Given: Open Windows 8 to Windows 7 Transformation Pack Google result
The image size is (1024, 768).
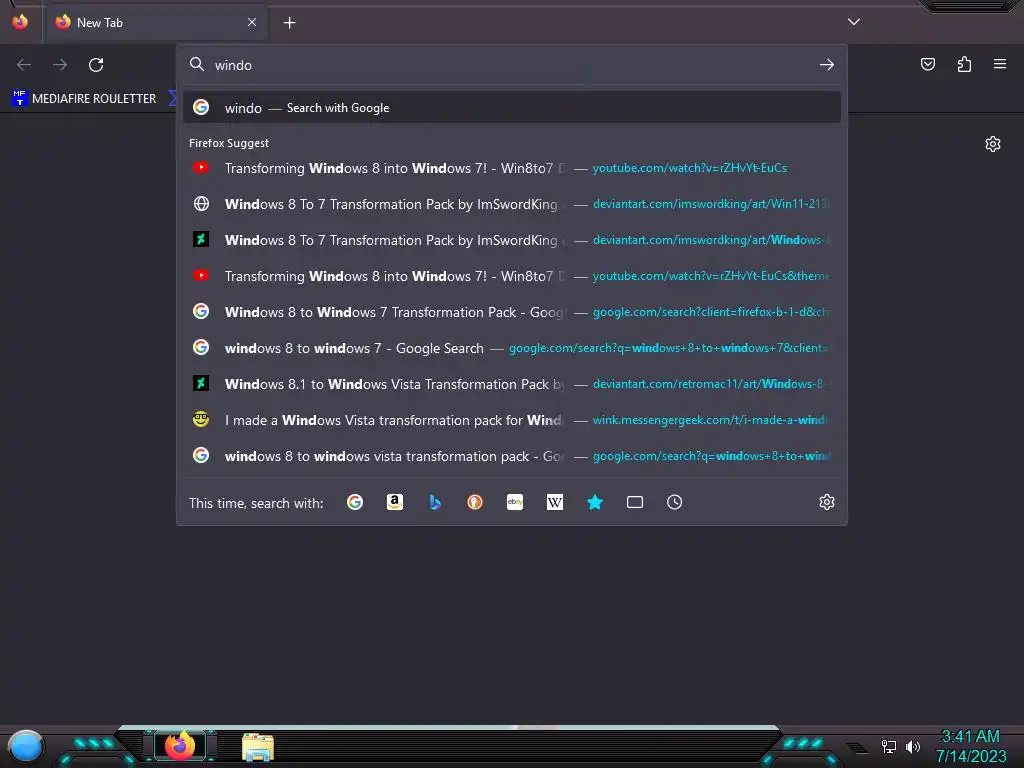Looking at the screenshot, I should coord(512,312).
